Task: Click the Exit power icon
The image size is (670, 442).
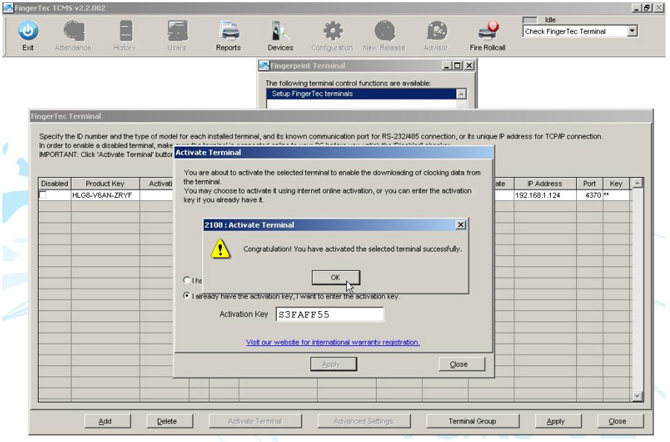Action: [x=28, y=31]
